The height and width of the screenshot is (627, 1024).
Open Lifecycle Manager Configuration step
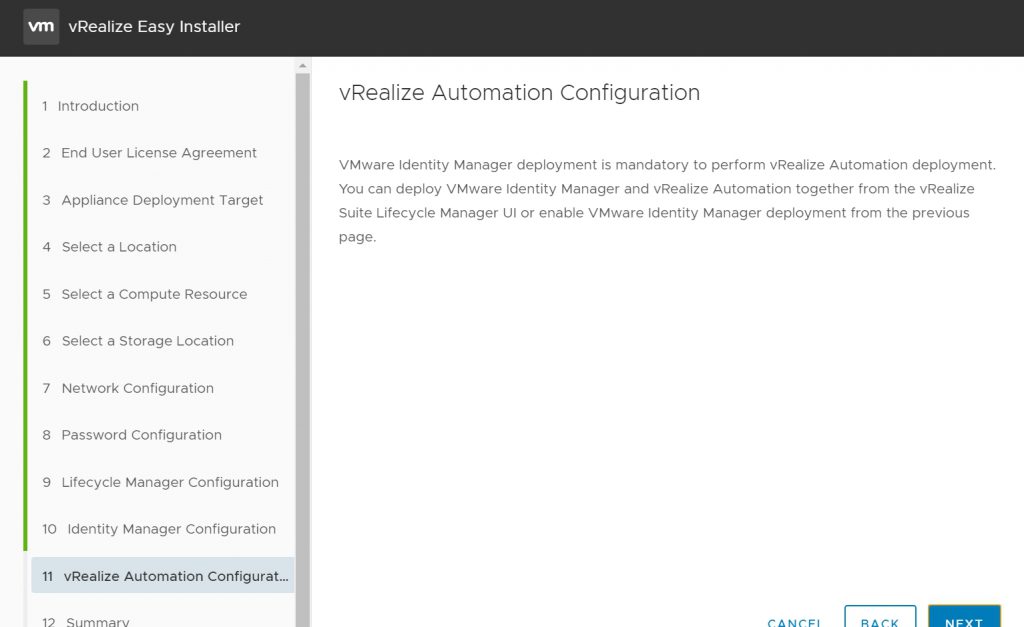tap(161, 482)
